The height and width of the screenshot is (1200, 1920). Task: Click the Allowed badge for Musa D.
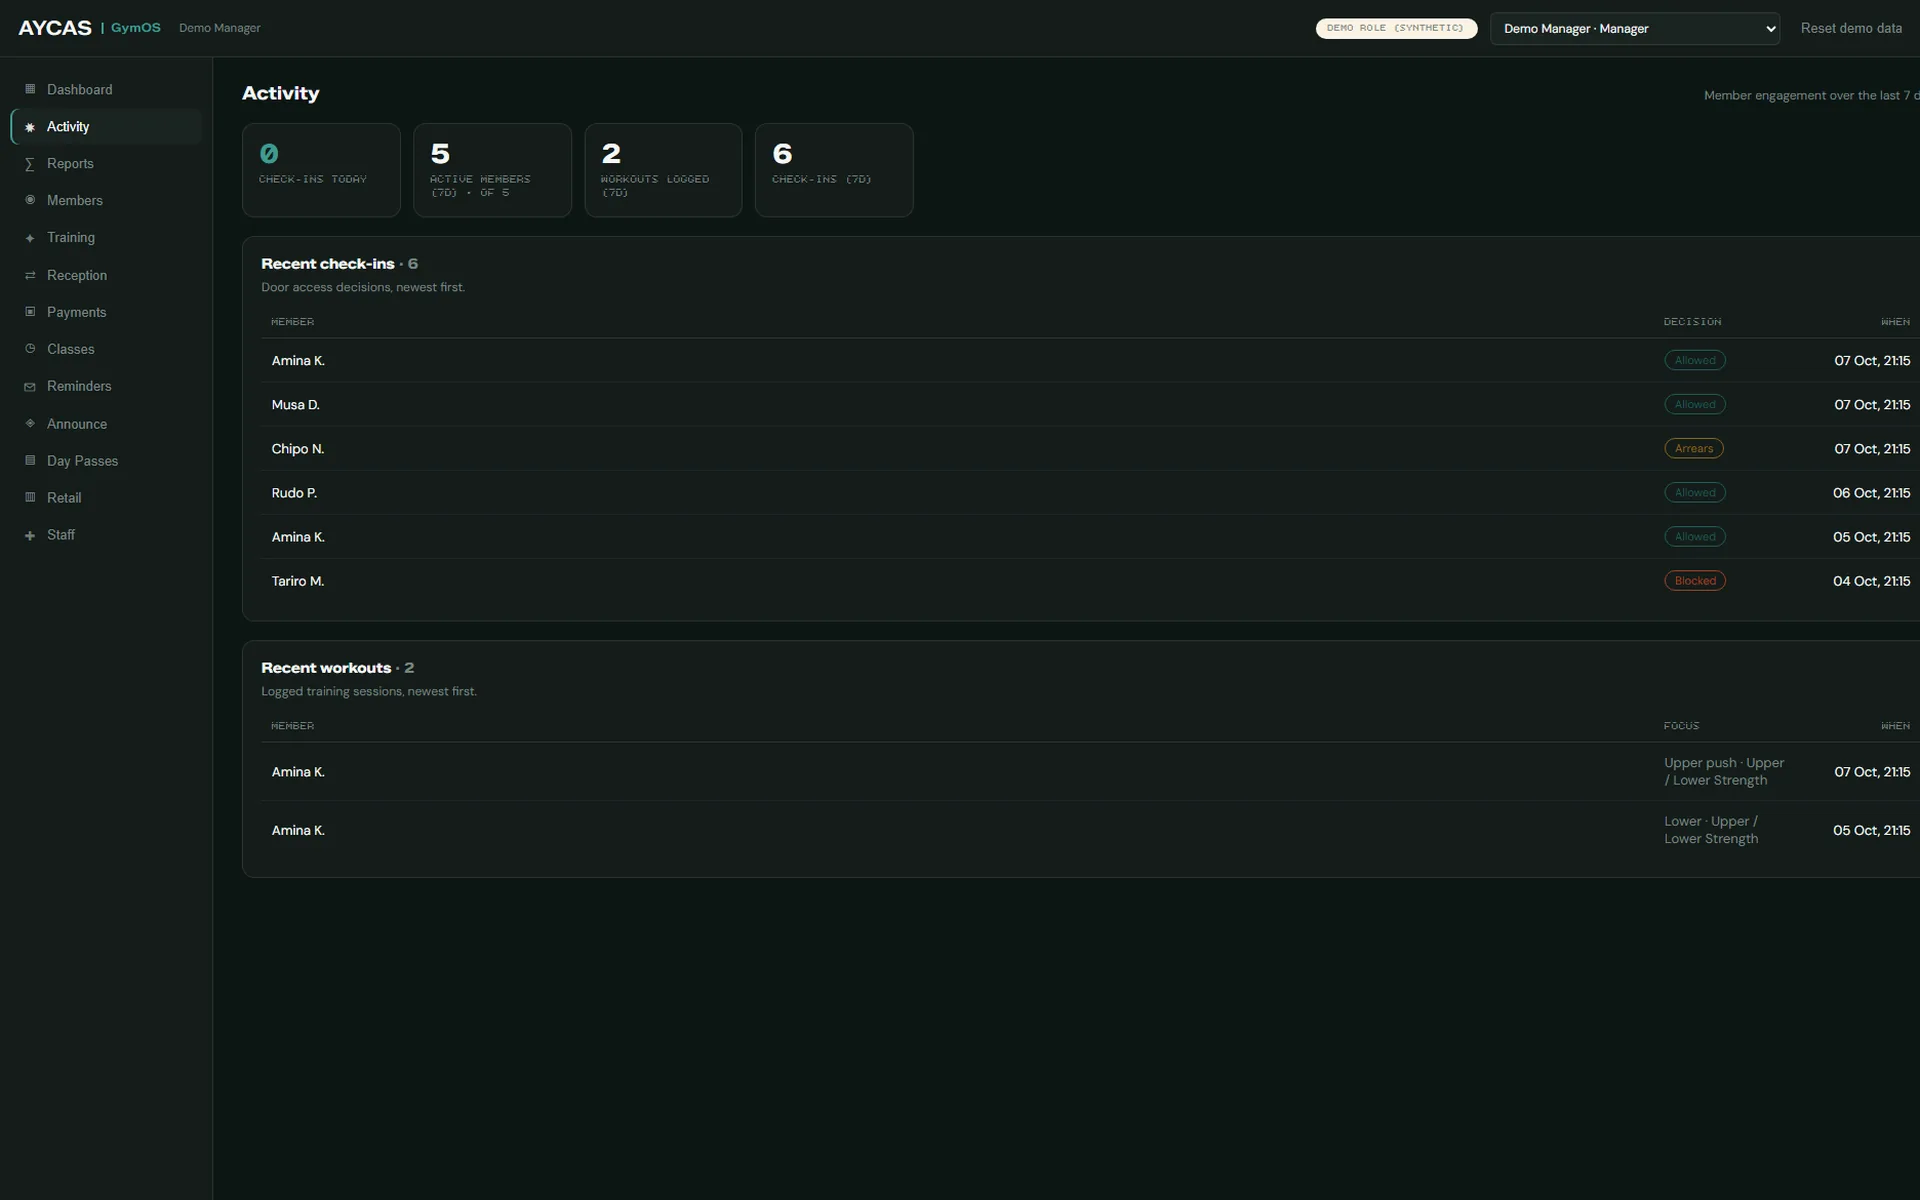[x=1695, y=405]
